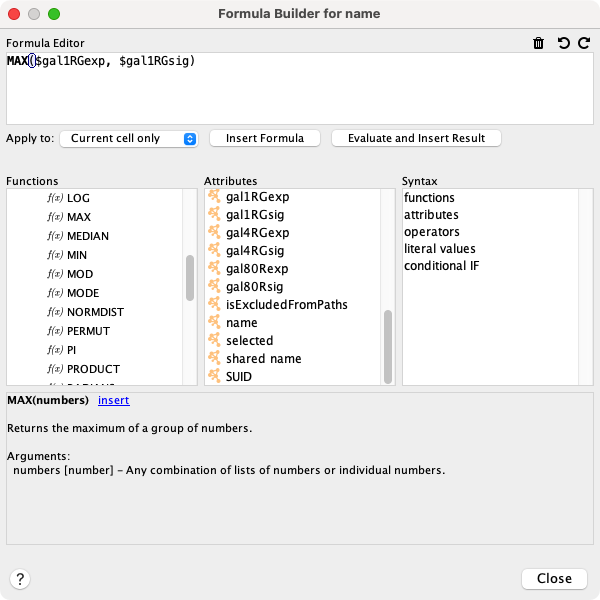The width and height of the screenshot is (600, 600).
Task: Click the isExcludedFromPaths attribute icon
Action: click(214, 305)
